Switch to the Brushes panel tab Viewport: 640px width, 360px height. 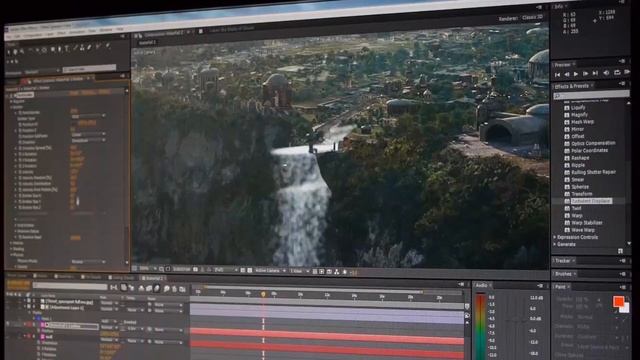pyautogui.click(x=563, y=273)
